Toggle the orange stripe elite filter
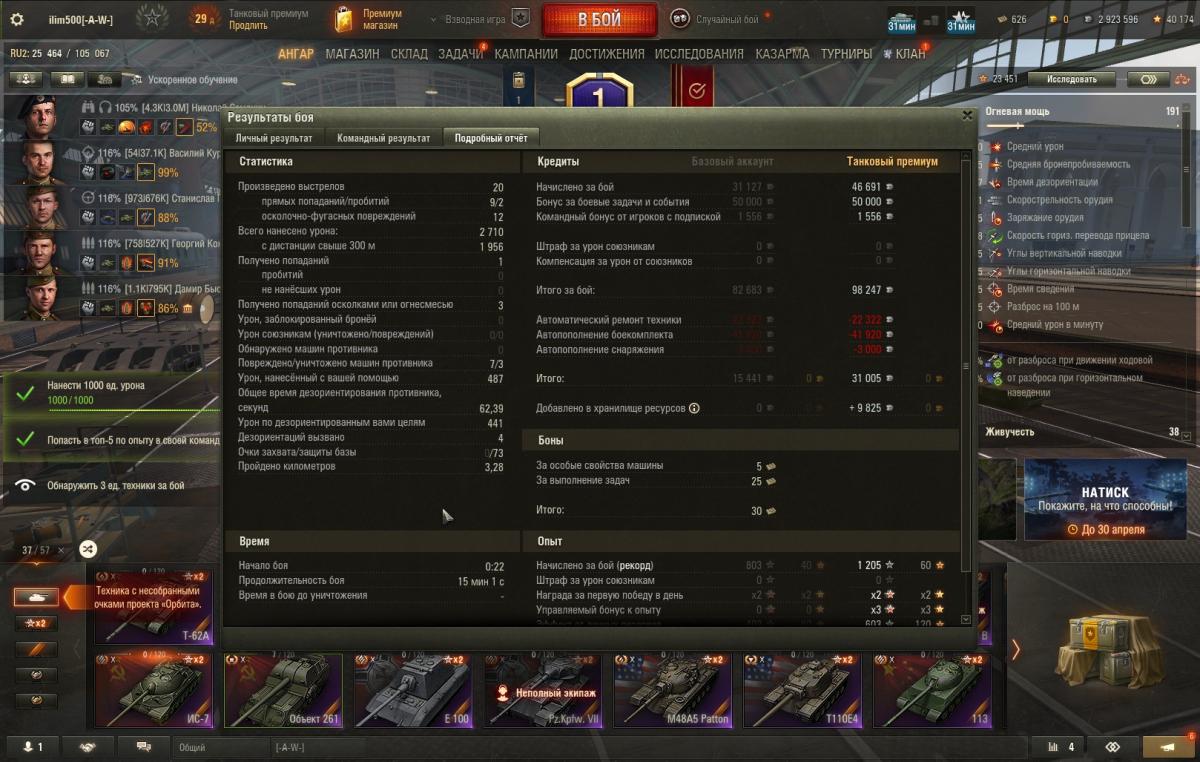The height and width of the screenshot is (762, 1200). 36,649
